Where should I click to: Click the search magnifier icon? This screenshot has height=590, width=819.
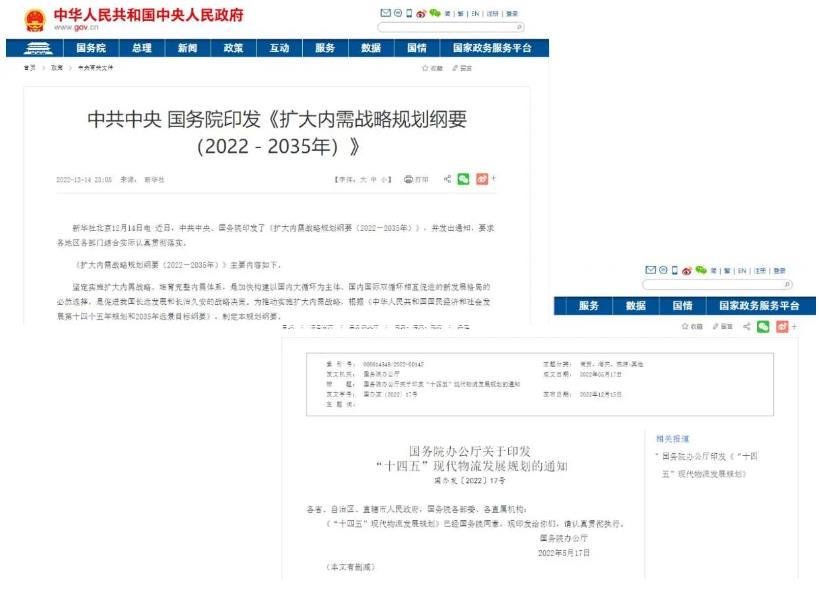pos(520,28)
